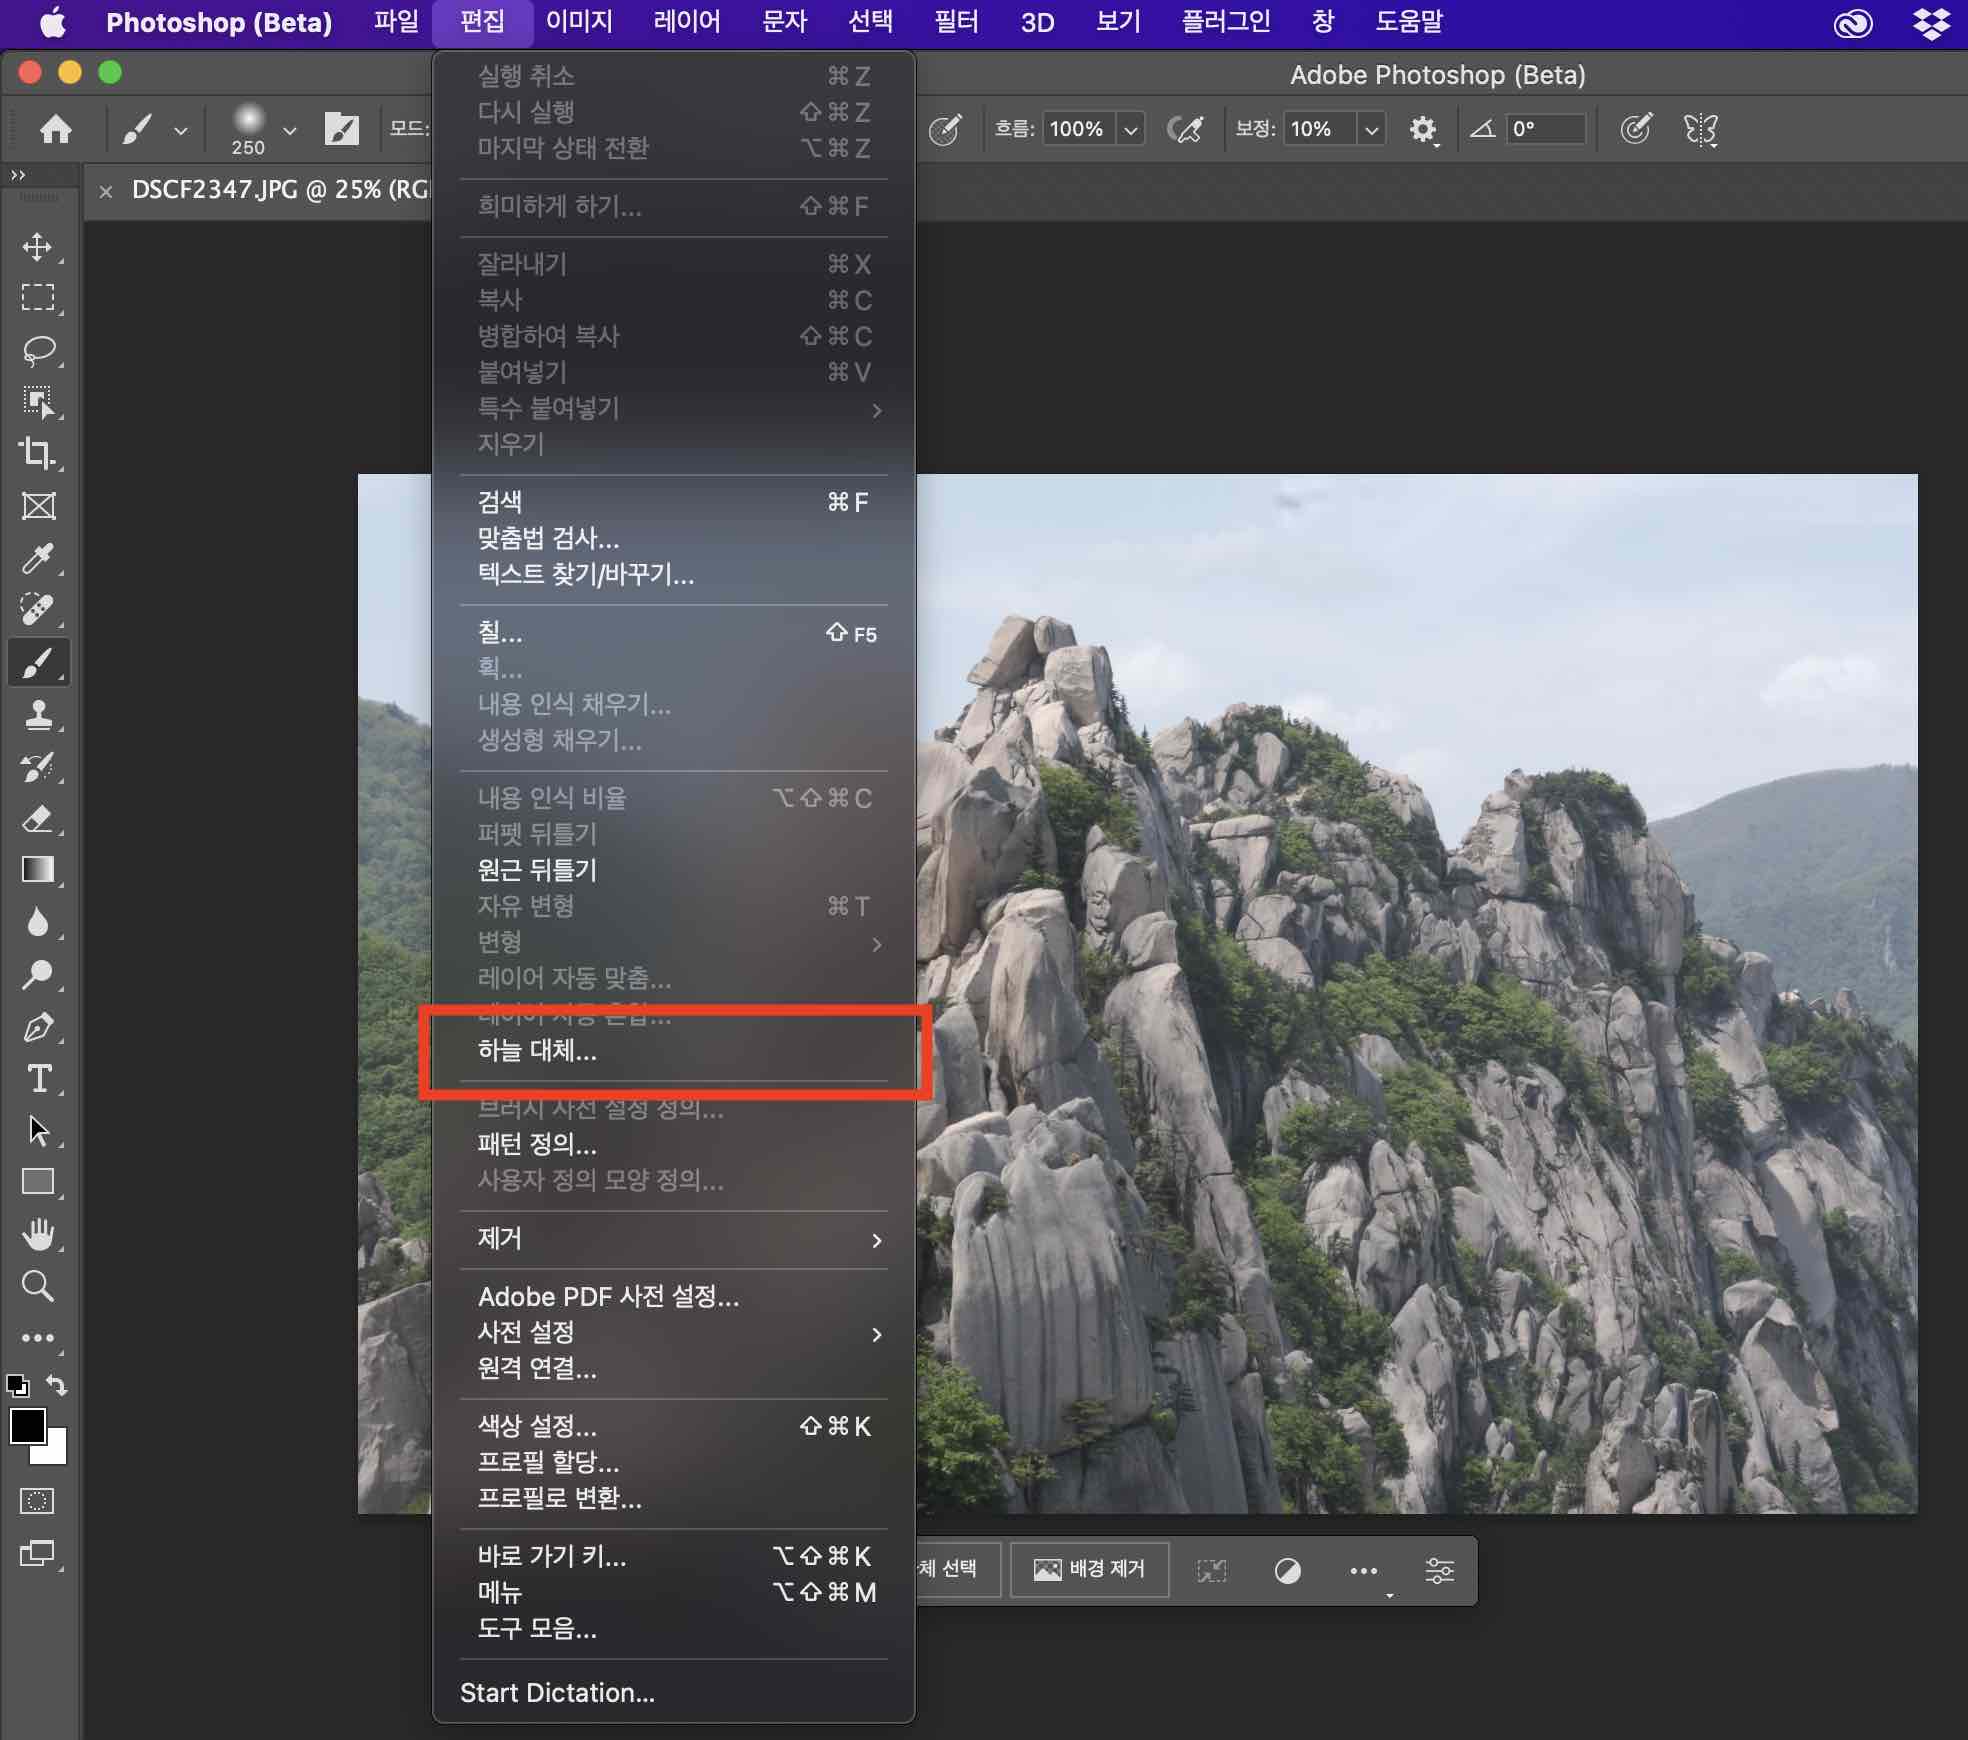1968x1740 pixels.
Task: Toggle the brush settings panel
Action: pos(342,129)
